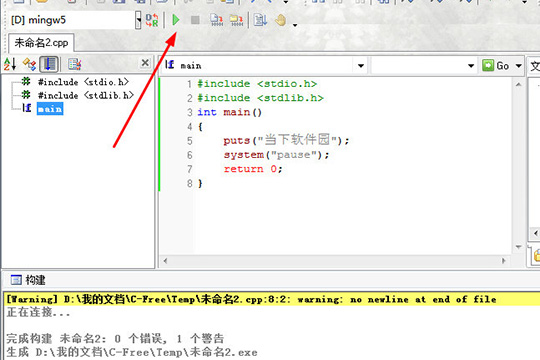Select the 未命名2.cpp file tab
The width and height of the screenshot is (540, 360).
[41, 43]
